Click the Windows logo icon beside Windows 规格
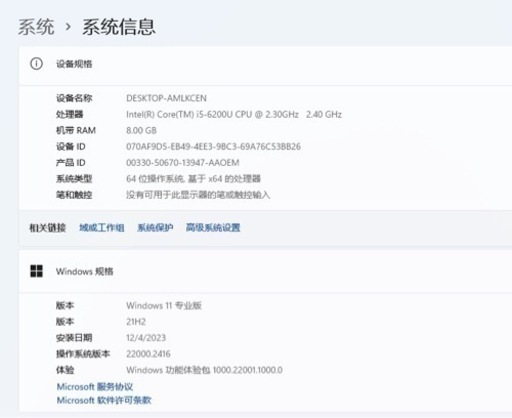This screenshot has width=512, height=418. pos(36,271)
